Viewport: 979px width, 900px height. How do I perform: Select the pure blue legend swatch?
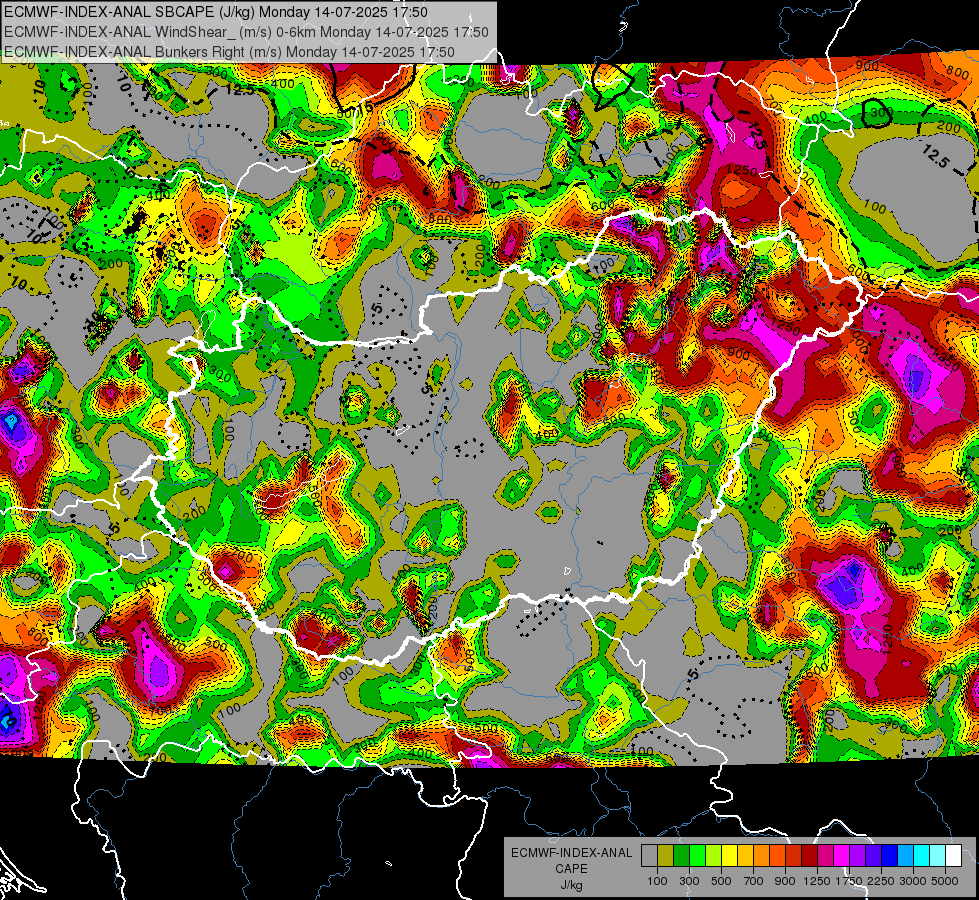[890, 856]
